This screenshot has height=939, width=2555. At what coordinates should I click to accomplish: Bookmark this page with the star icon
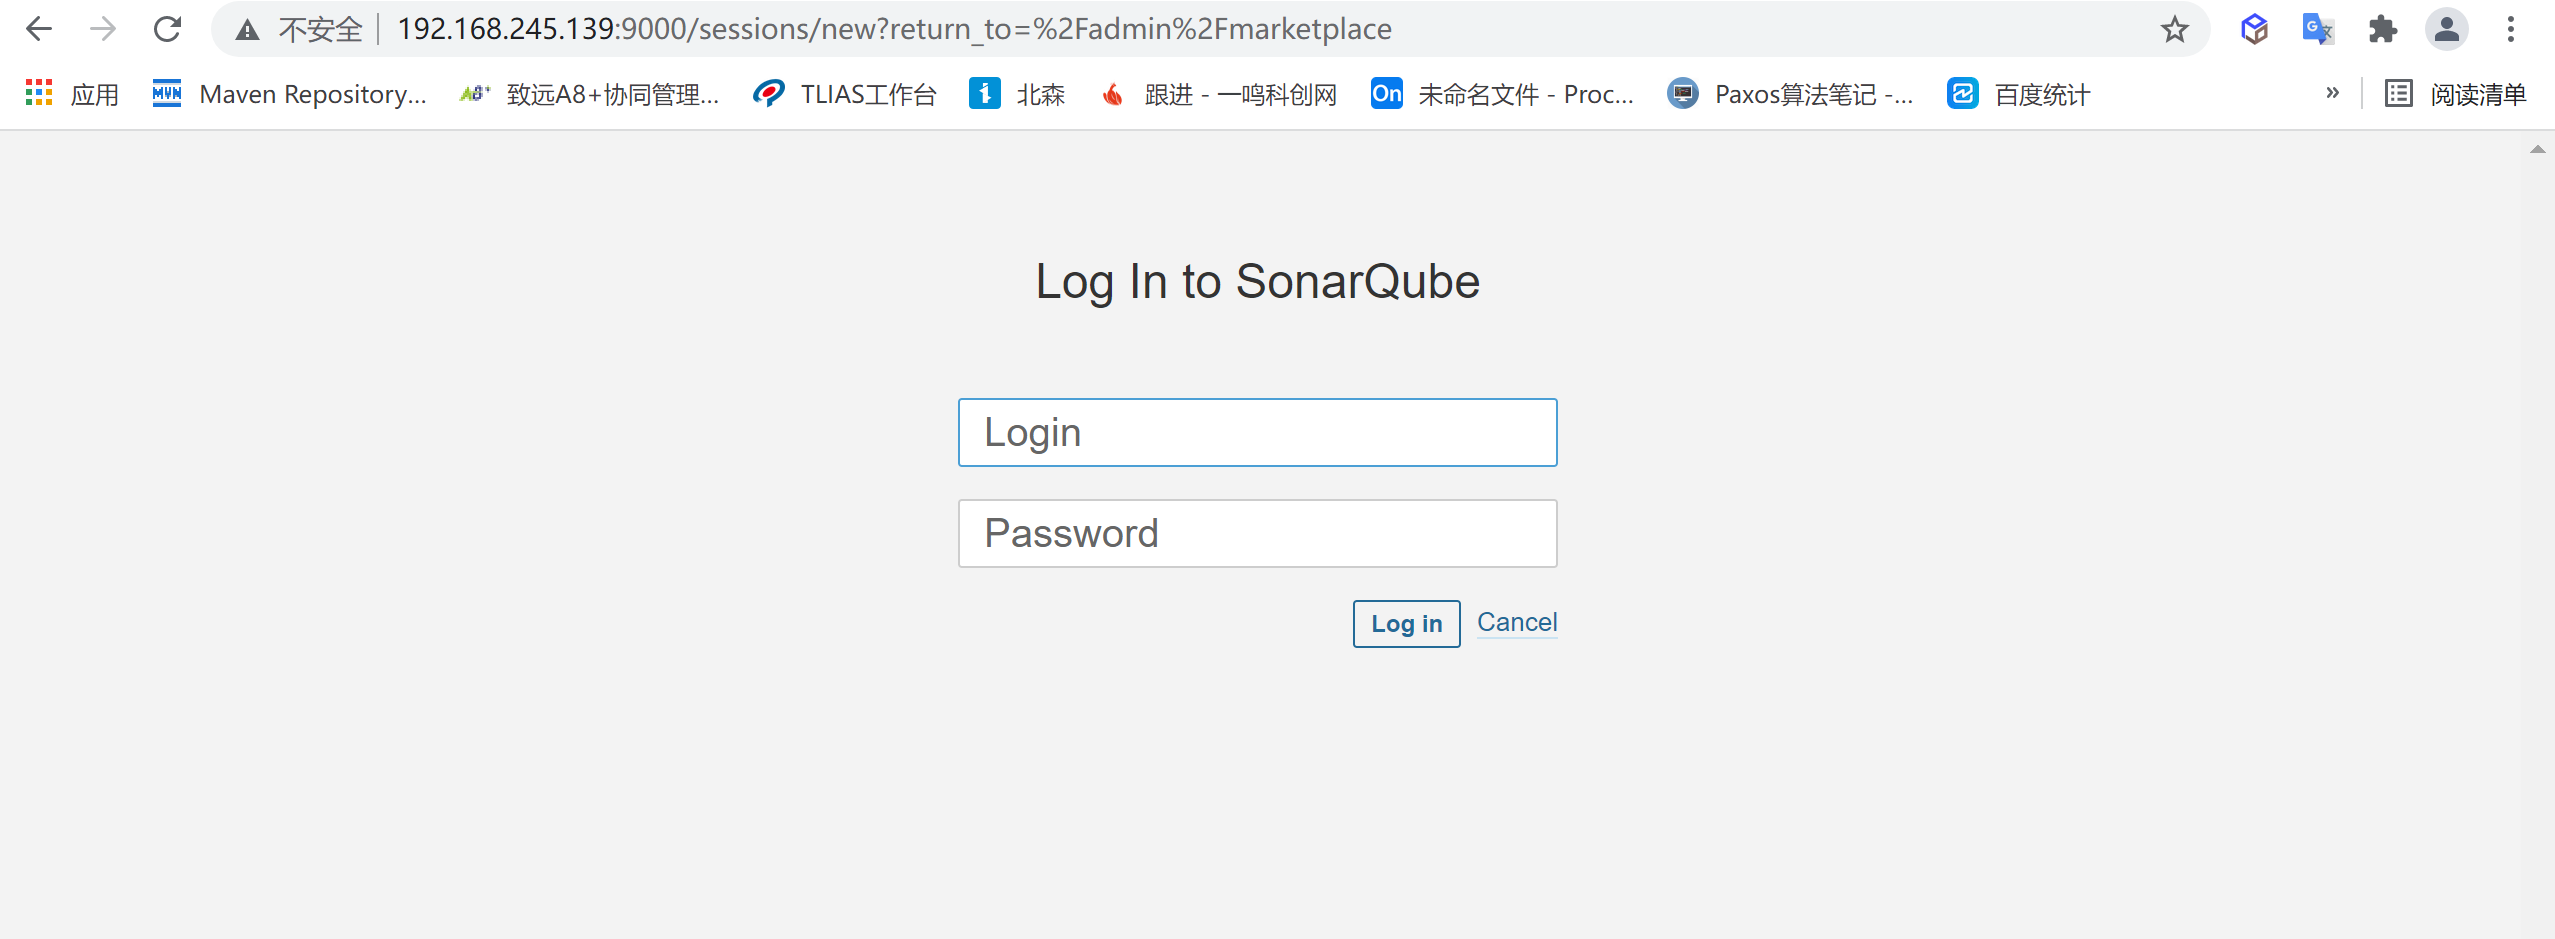coord(2174,30)
